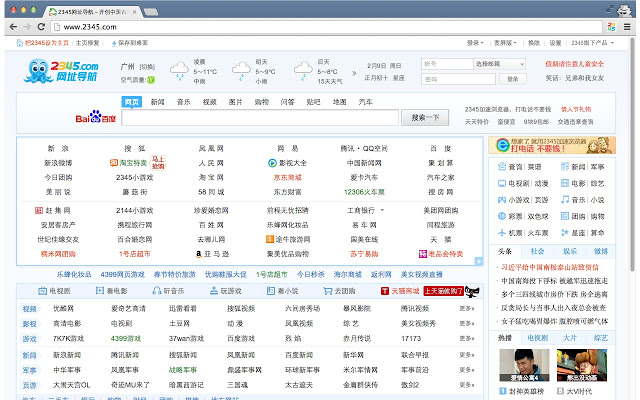This screenshot has height=400, width=640.
Task: Expand the 2345旗下产品 dropdown
Action: coord(593,43)
